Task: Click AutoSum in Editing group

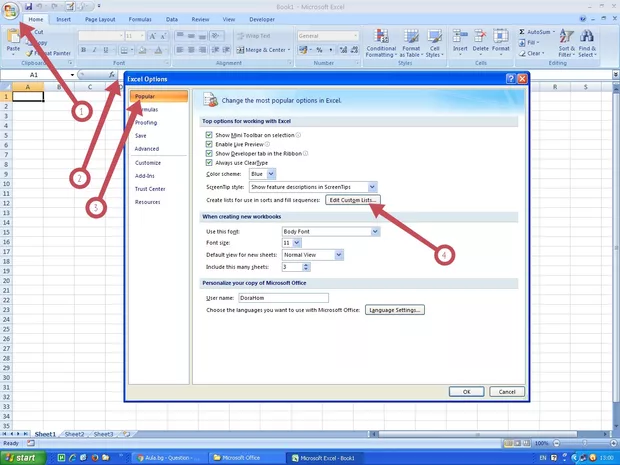Action: tap(535, 32)
